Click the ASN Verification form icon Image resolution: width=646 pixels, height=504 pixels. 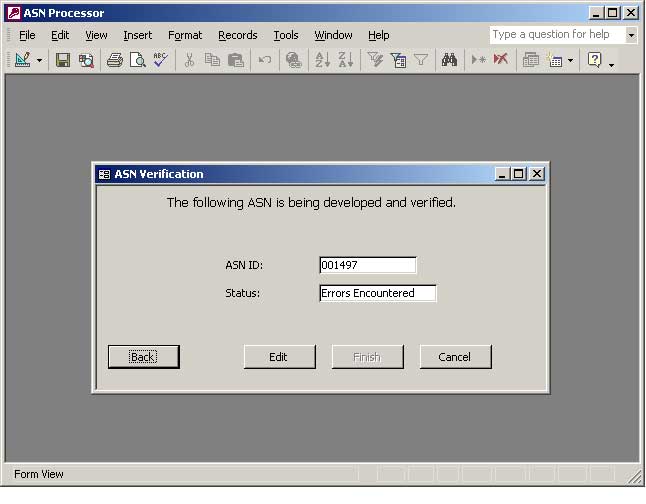tap(104, 174)
